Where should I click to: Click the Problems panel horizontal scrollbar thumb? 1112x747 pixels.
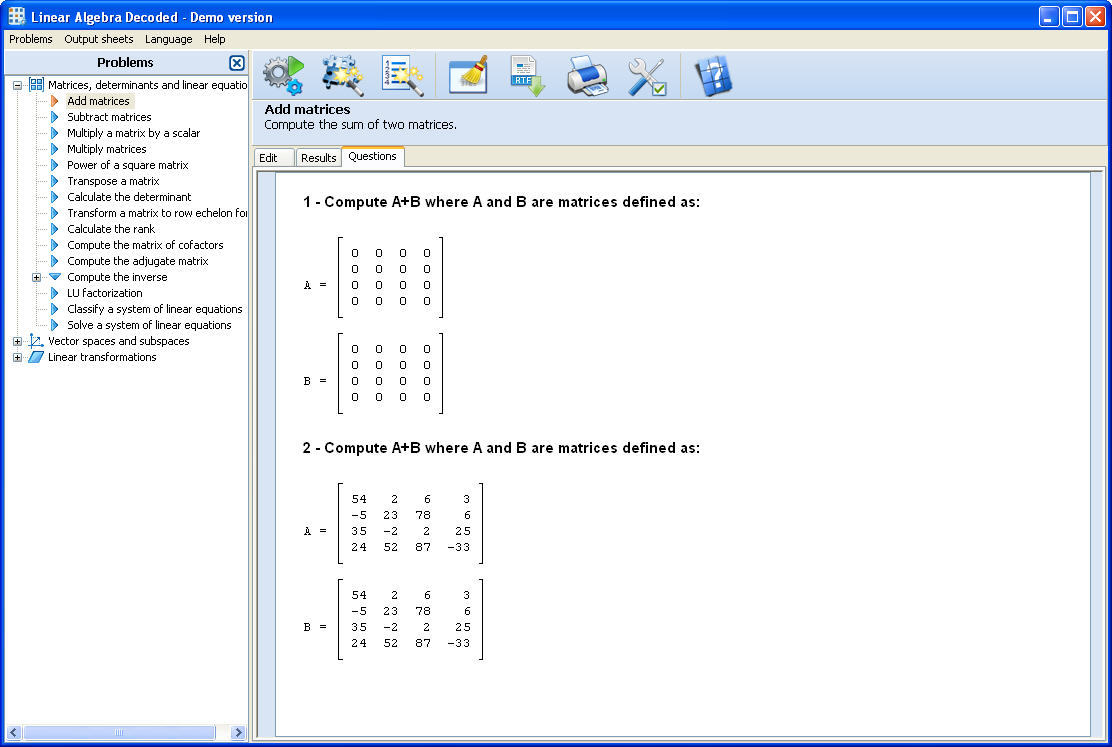click(x=118, y=732)
